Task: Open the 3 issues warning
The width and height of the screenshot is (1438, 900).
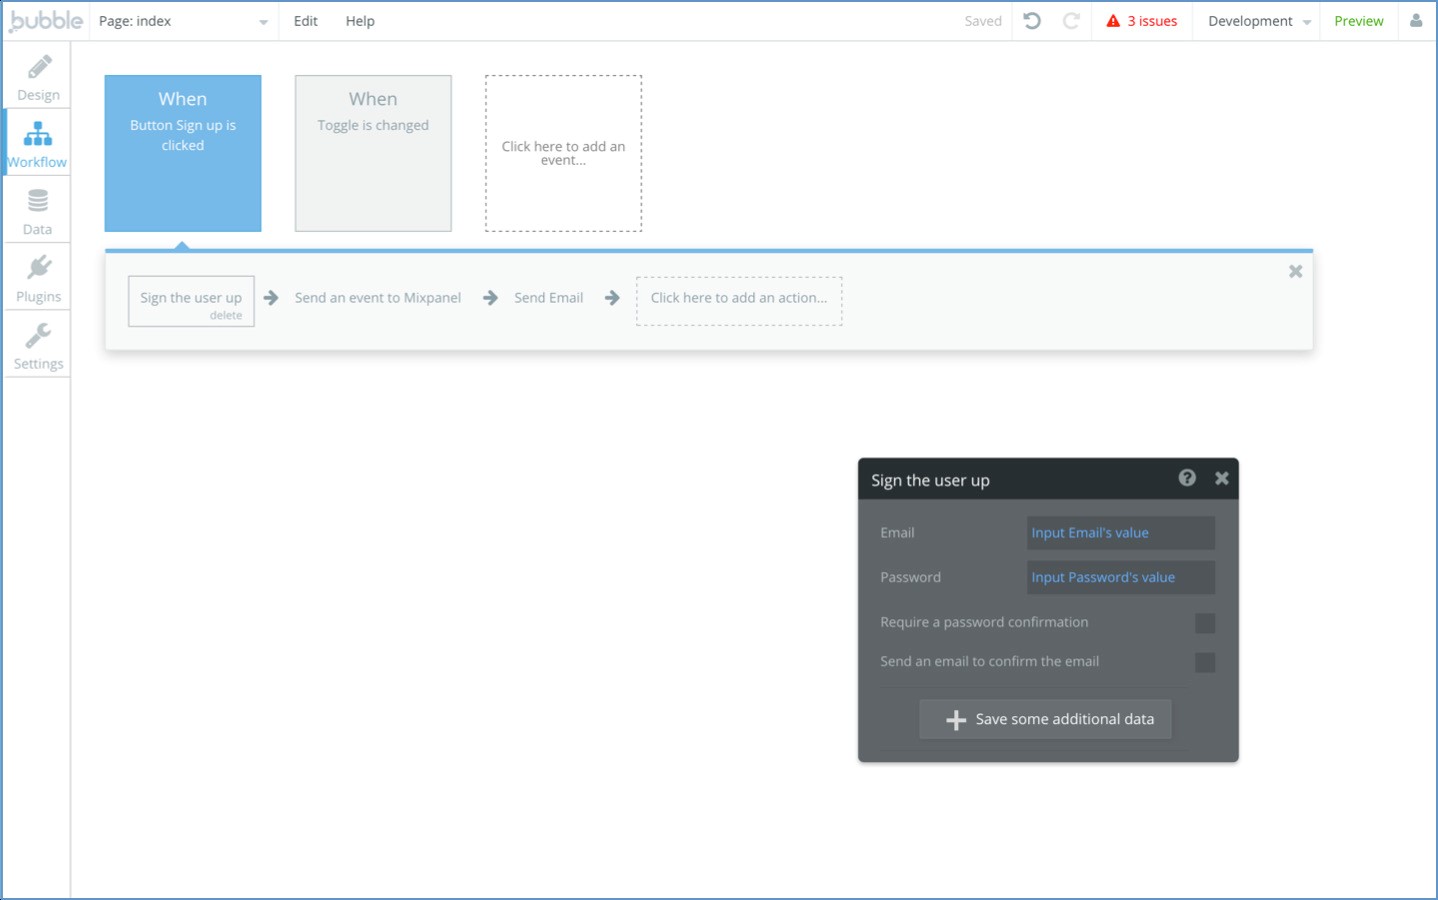Action: click(1141, 21)
